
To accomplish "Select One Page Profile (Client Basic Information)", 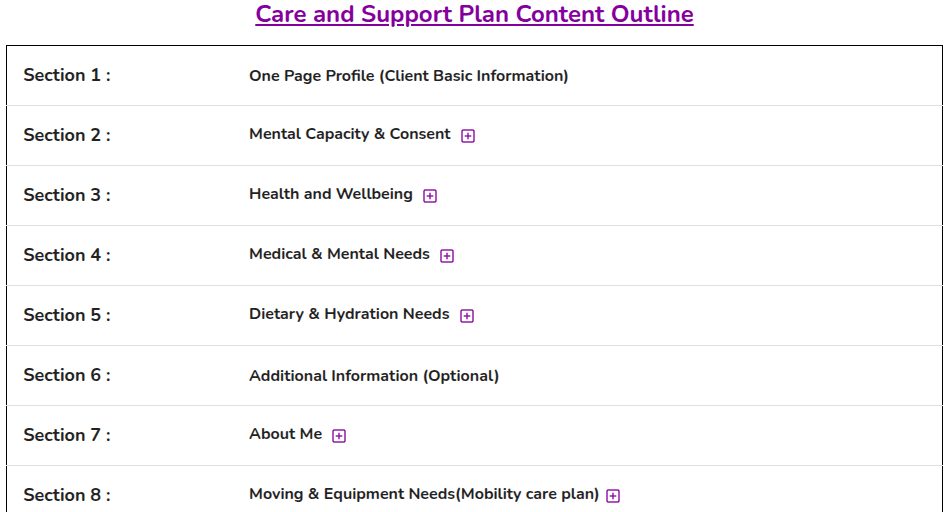I will click(x=409, y=75).
